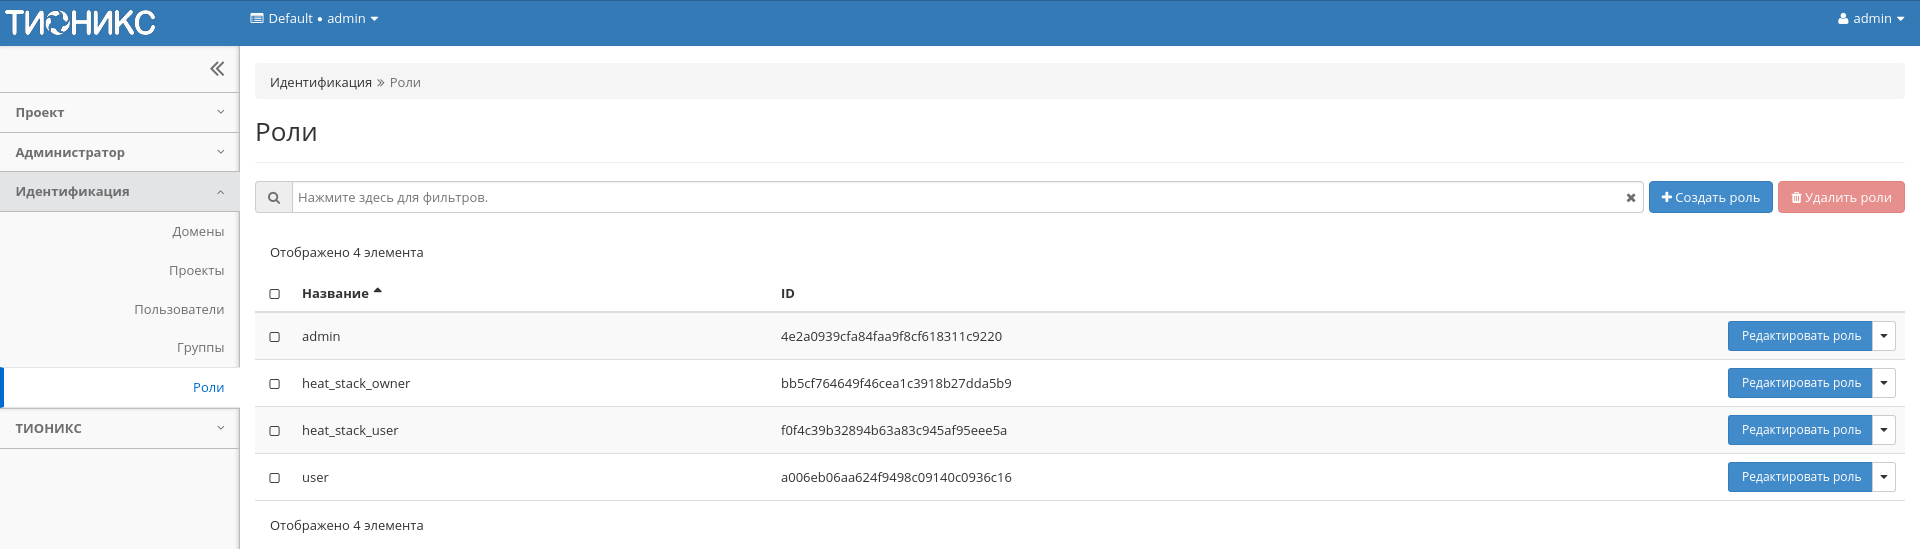Expand the Проект sidebar section
1920x549 pixels.
(119, 113)
